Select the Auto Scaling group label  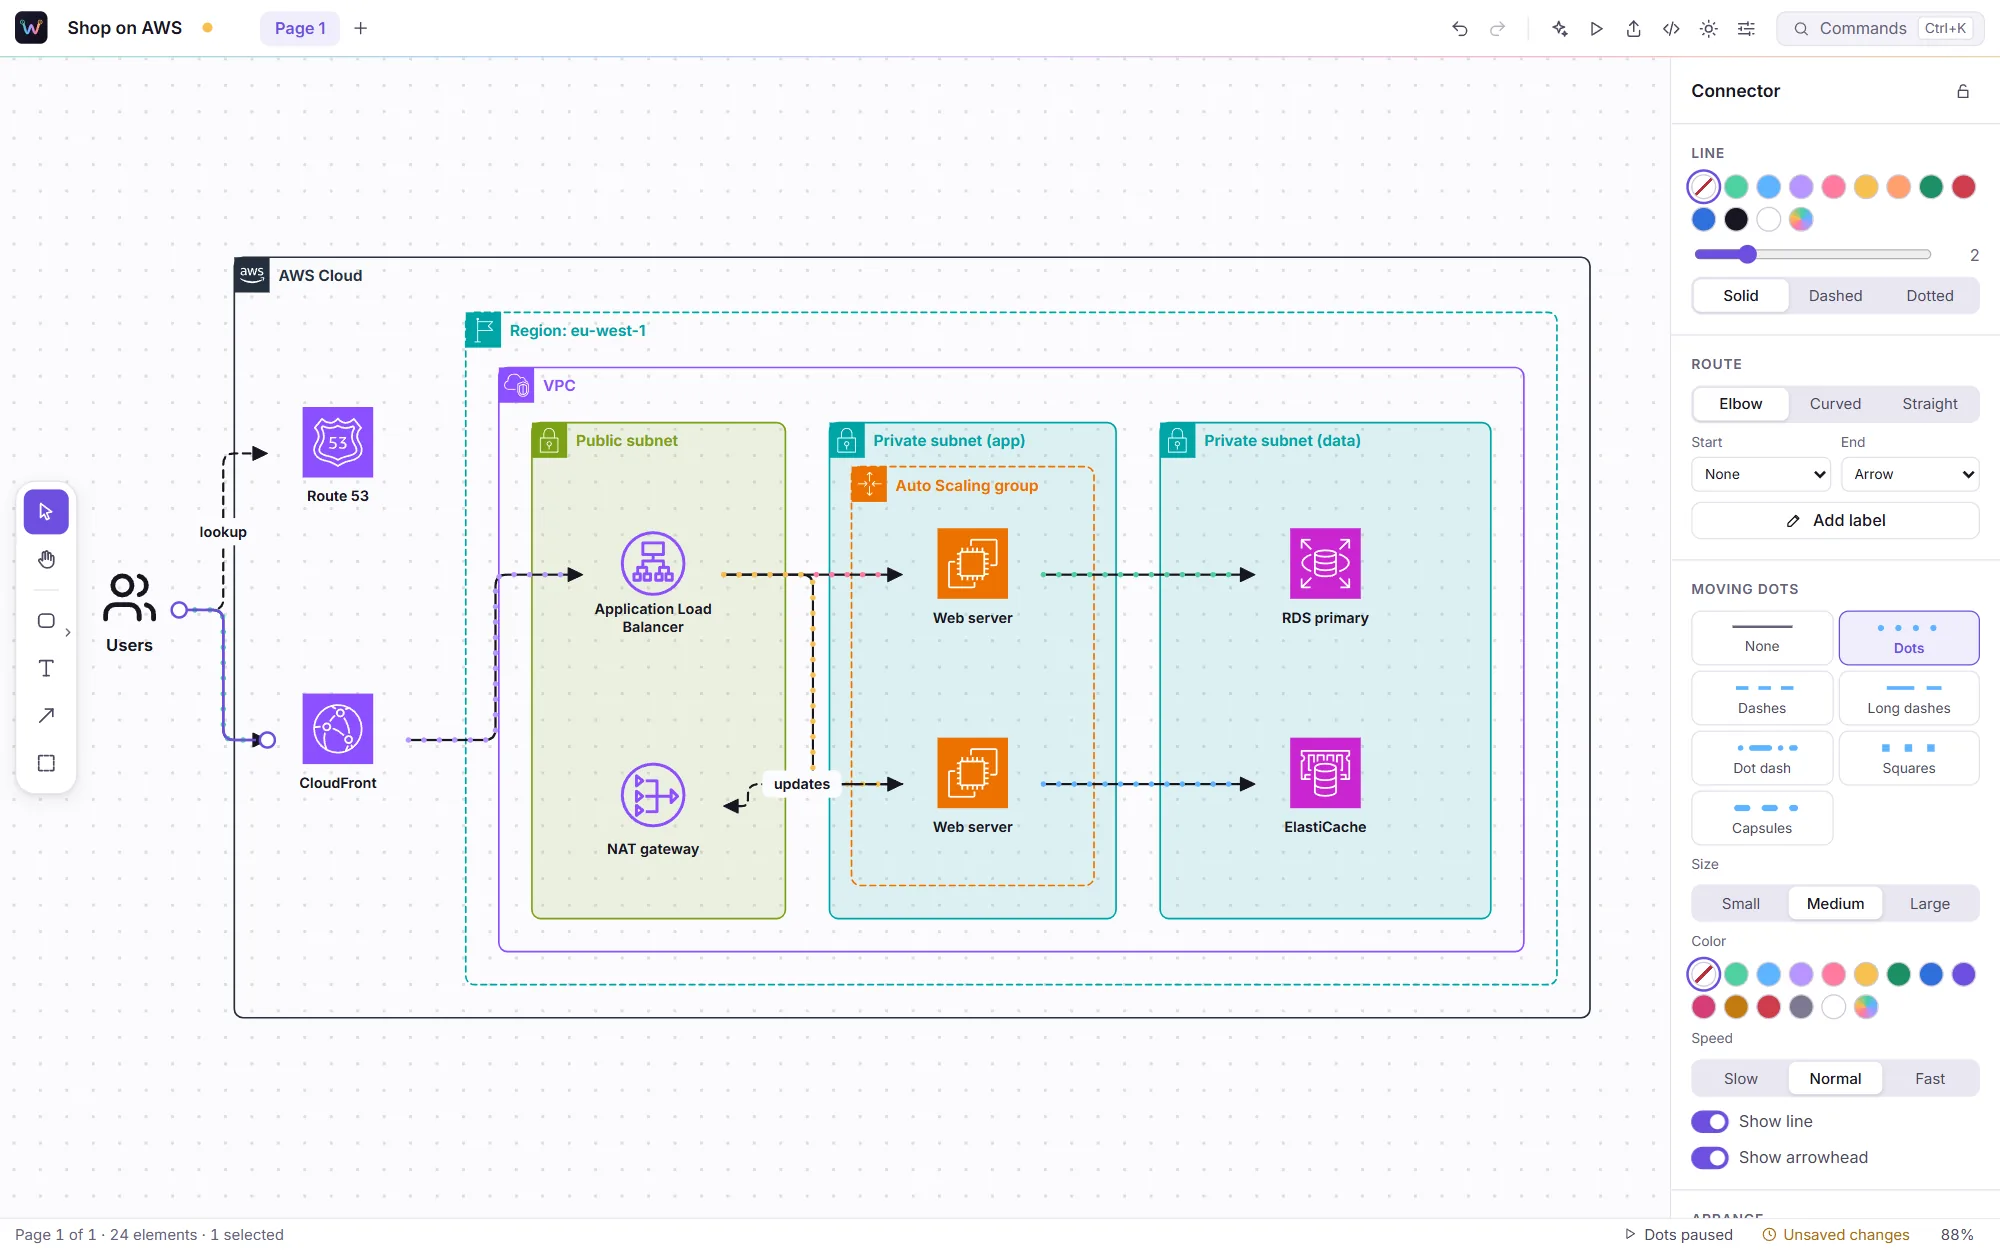pos(966,486)
